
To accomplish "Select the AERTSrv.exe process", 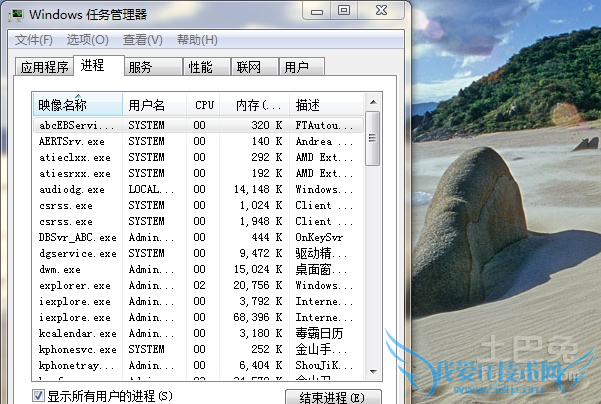I will (x=198, y=141).
